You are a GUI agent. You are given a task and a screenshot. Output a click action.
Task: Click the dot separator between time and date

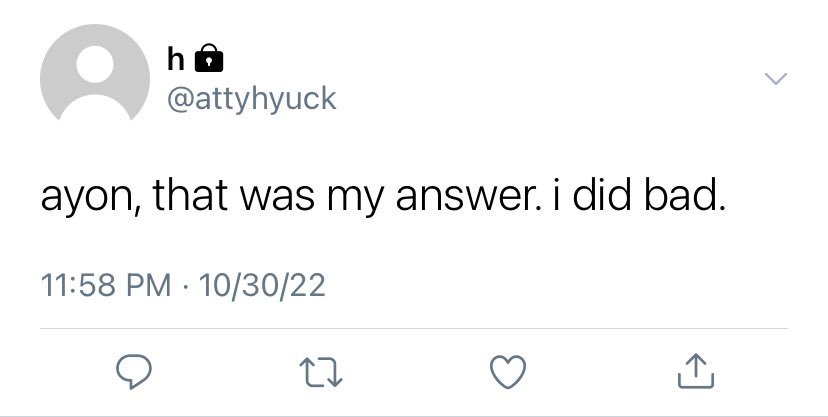tap(185, 288)
